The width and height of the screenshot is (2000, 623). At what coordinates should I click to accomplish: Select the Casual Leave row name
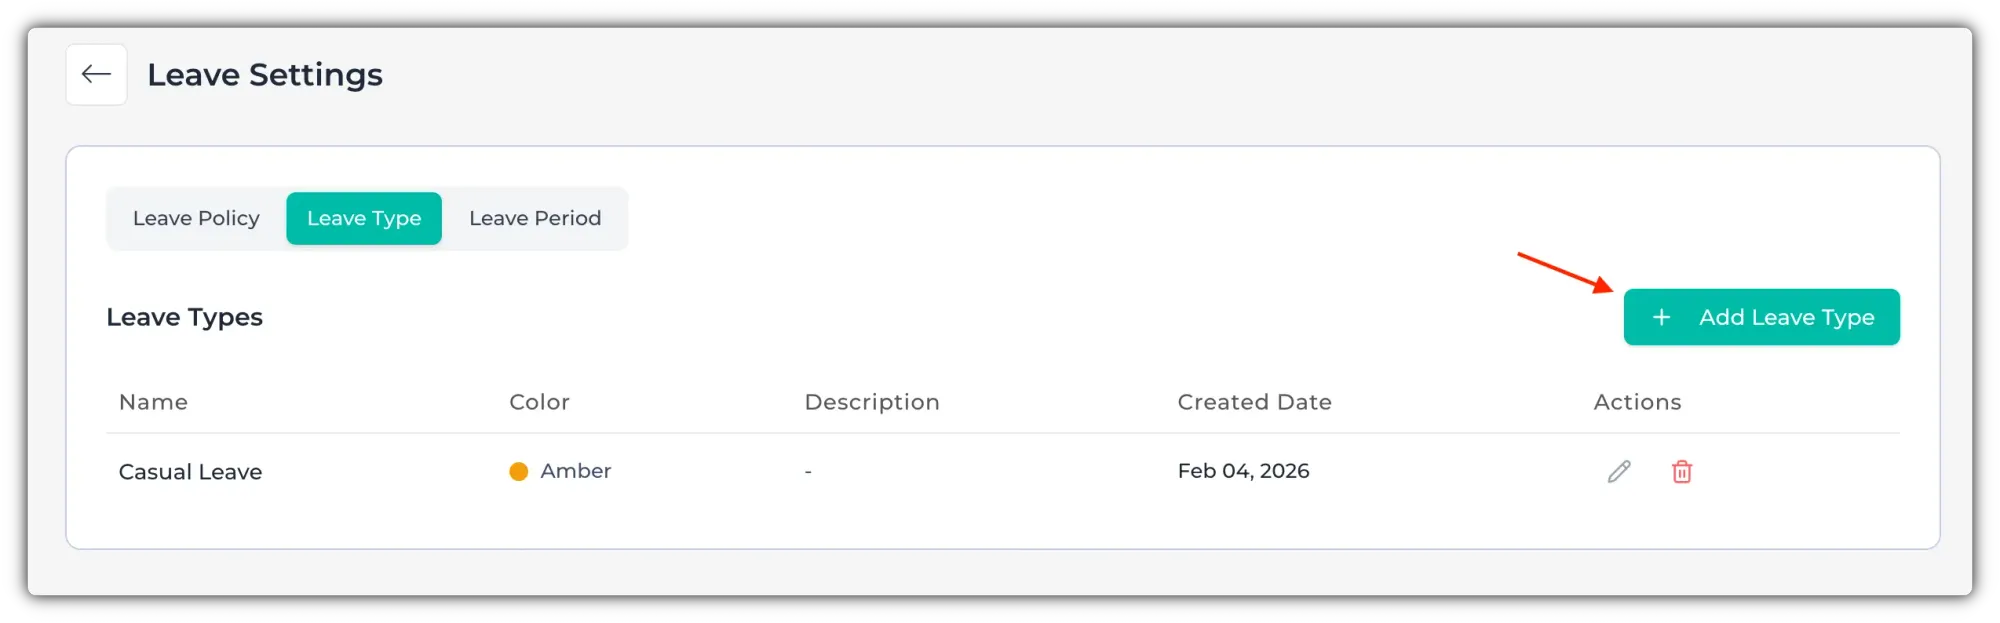pyautogui.click(x=190, y=471)
